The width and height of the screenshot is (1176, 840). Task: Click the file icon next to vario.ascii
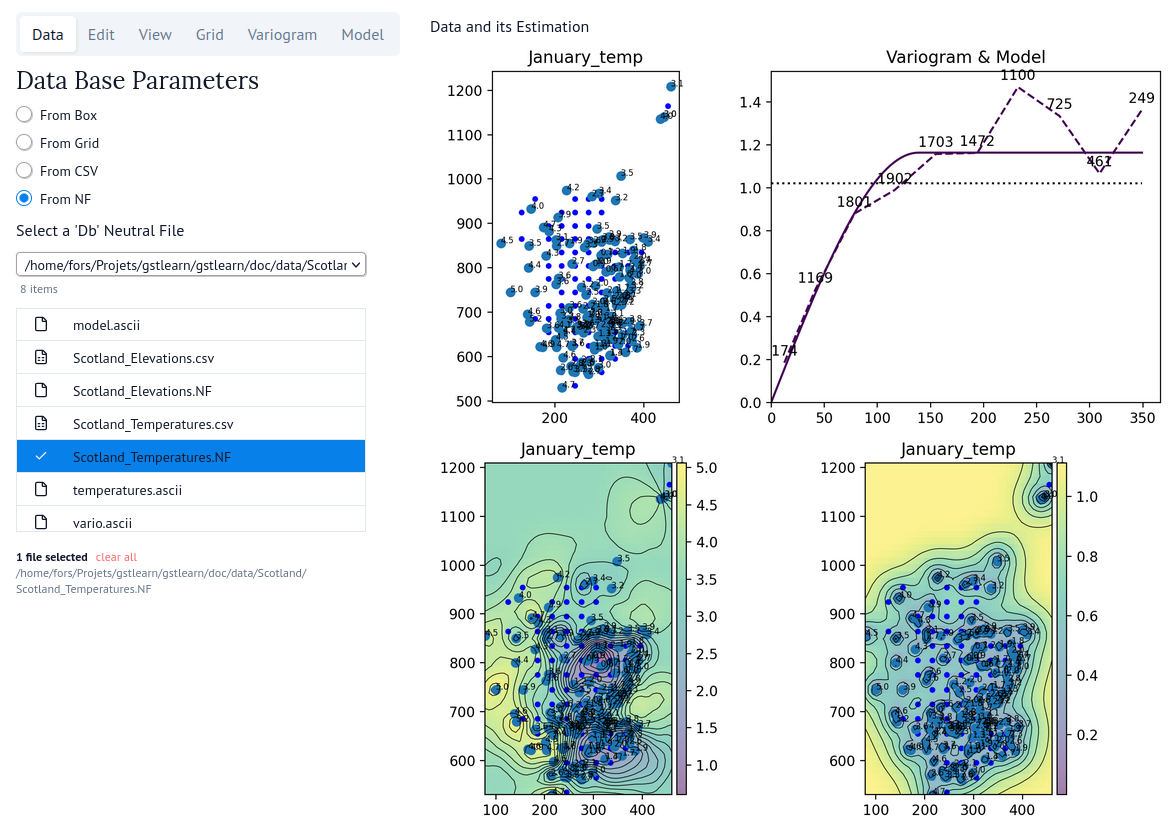point(41,522)
